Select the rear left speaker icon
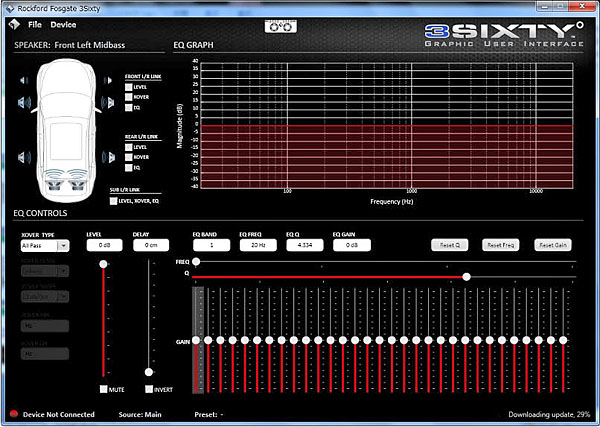Viewport: 600px width, 427px height. (x=24, y=157)
